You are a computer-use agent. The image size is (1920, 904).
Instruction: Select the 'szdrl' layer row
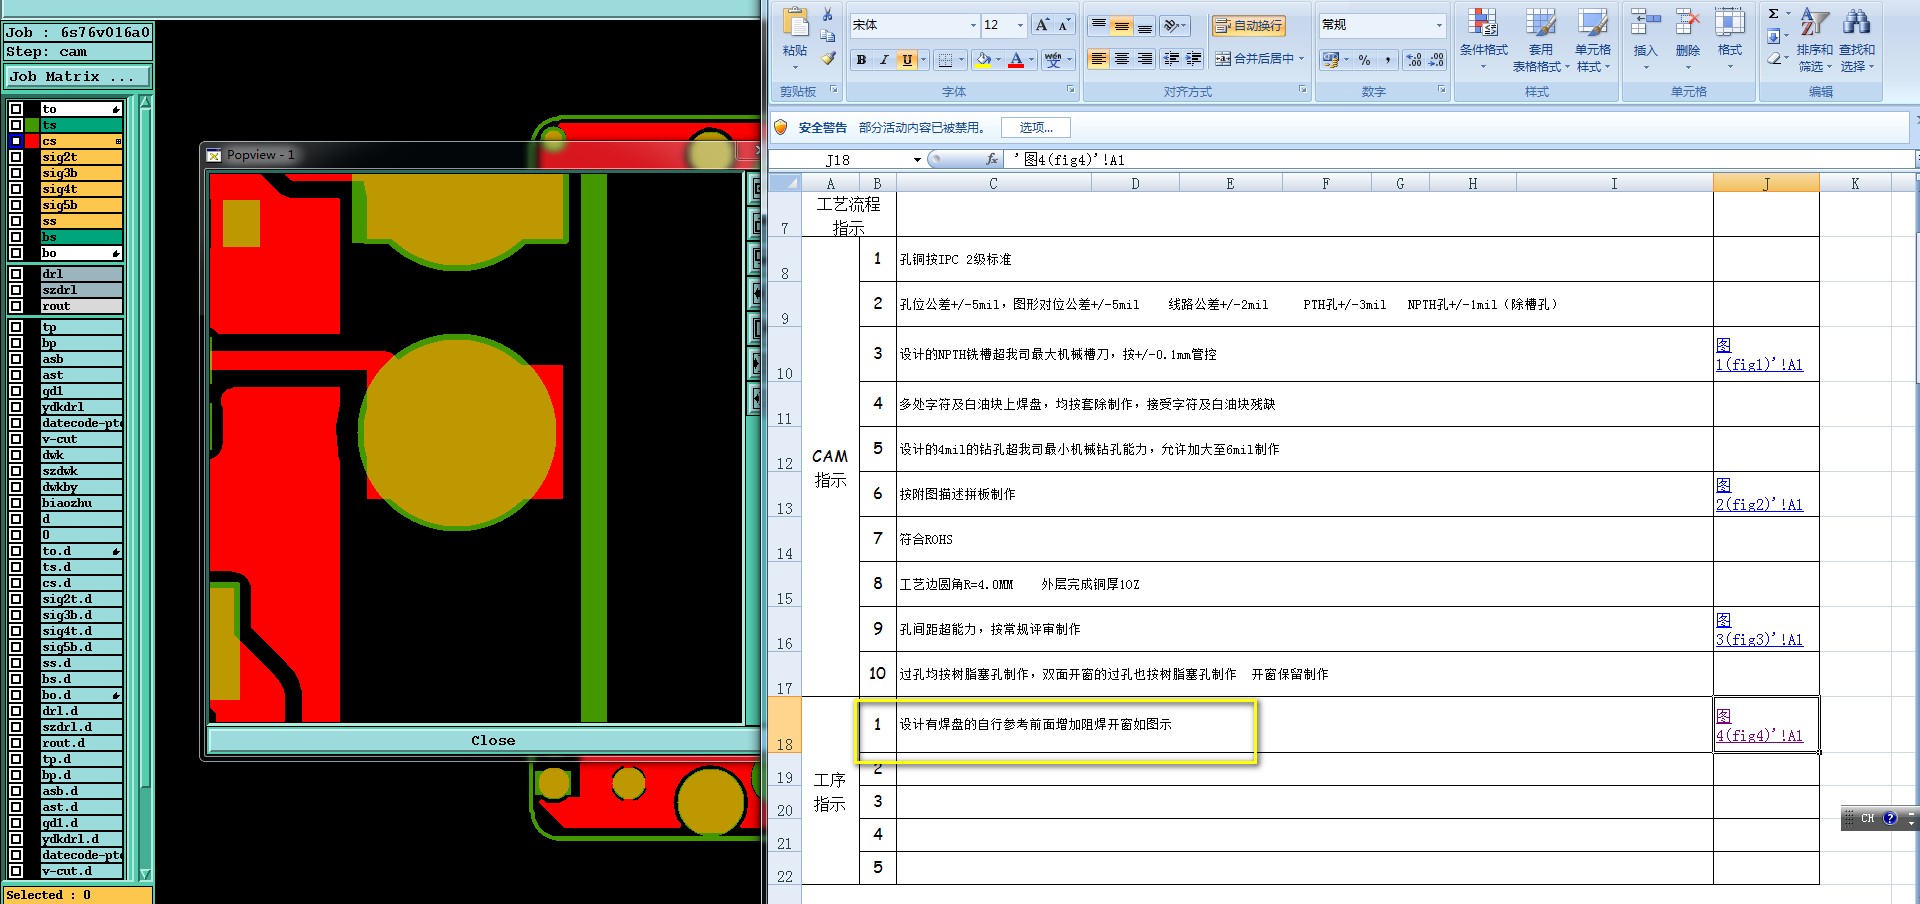tap(81, 290)
